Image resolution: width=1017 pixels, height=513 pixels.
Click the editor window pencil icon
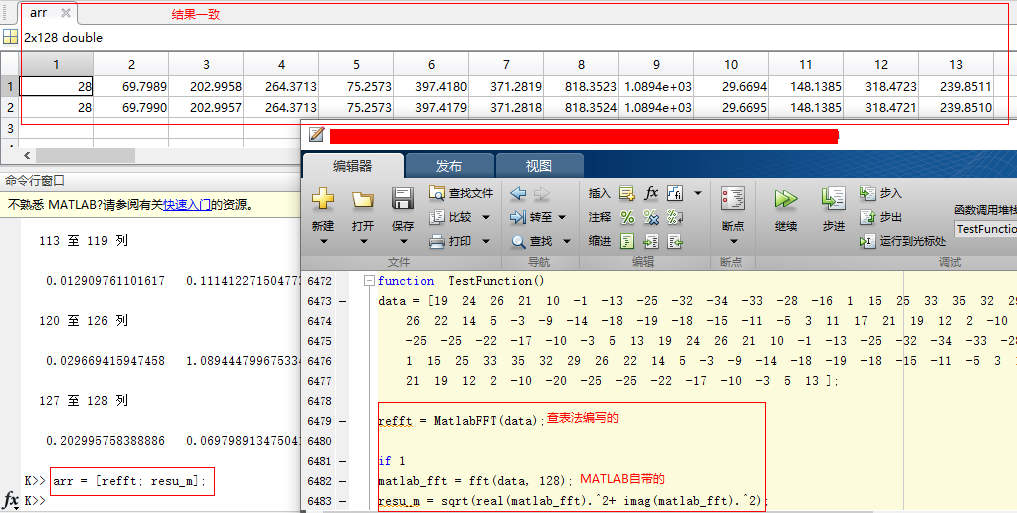click(x=317, y=134)
